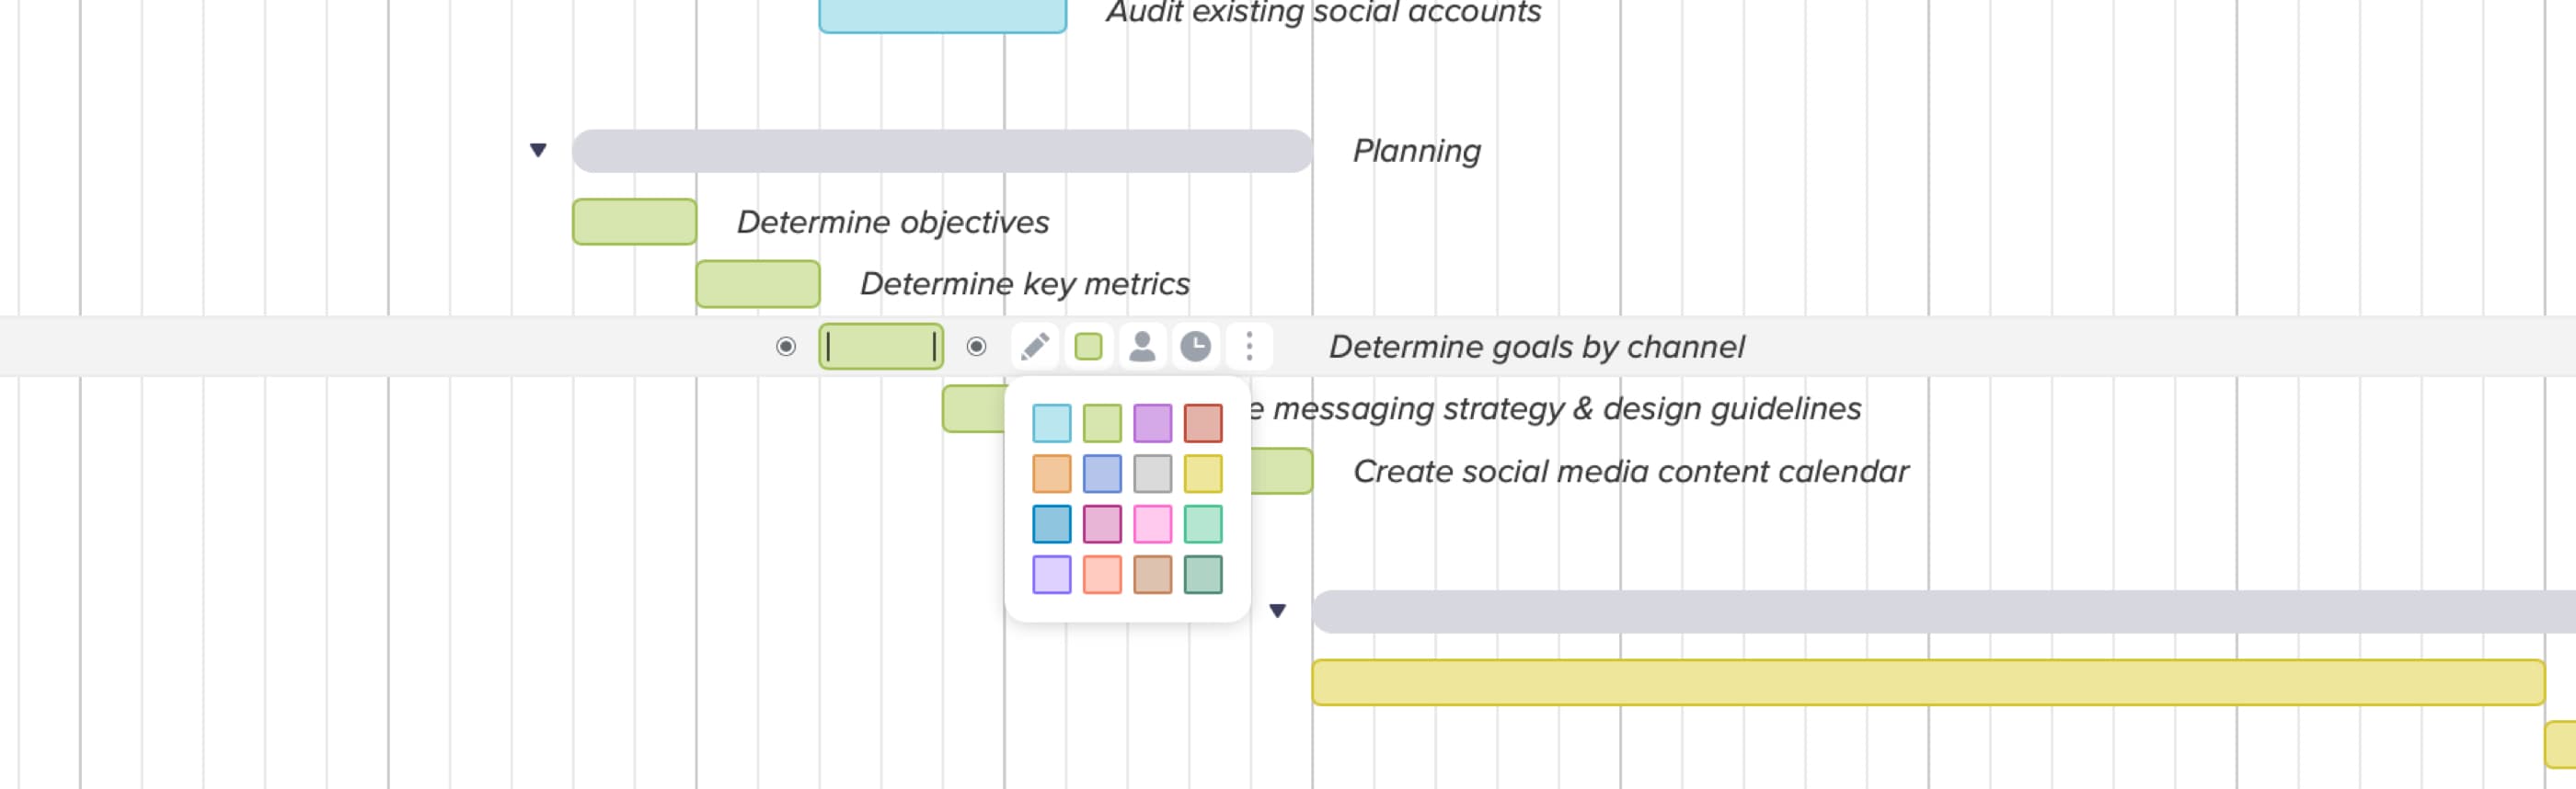
Task: Click the assign person icon
Action: tap(1142, 347)
